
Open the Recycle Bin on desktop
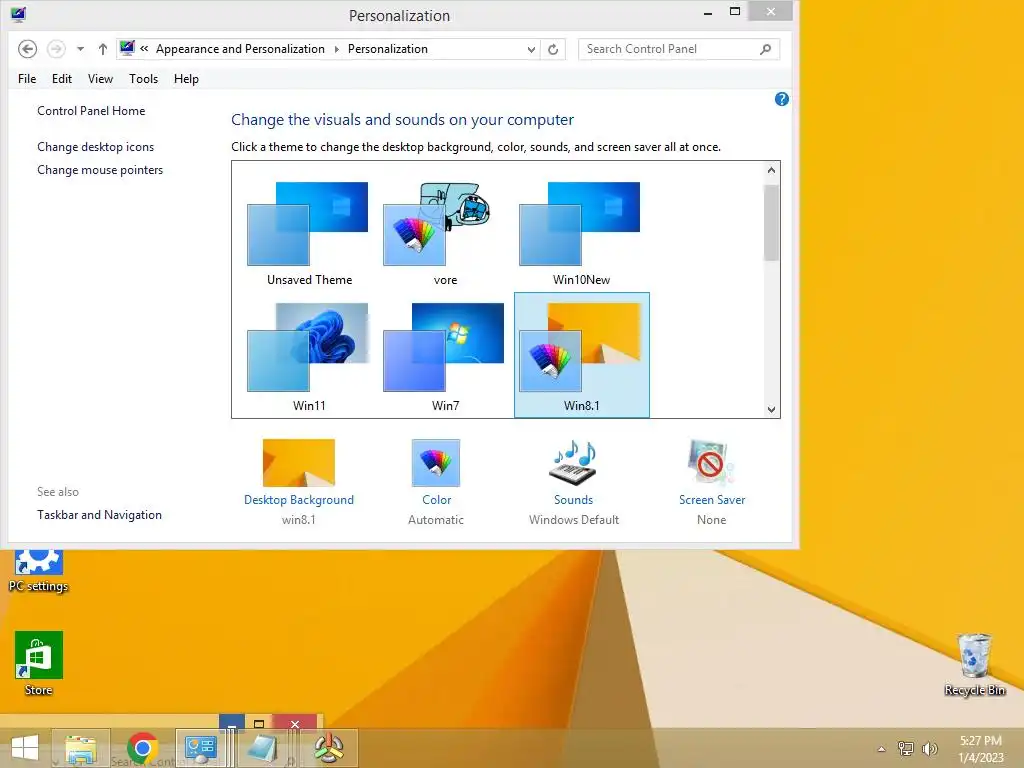[974, 664]
